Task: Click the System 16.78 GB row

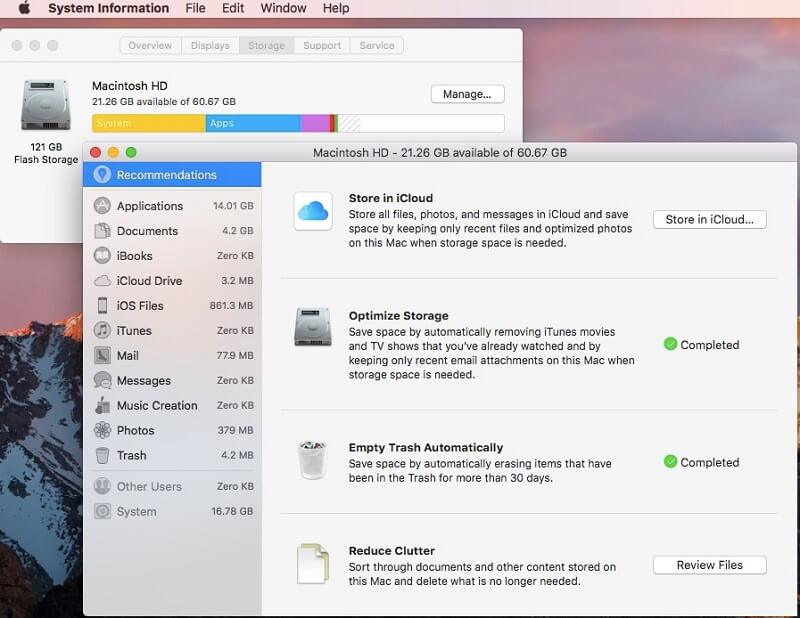Action: 172,511
